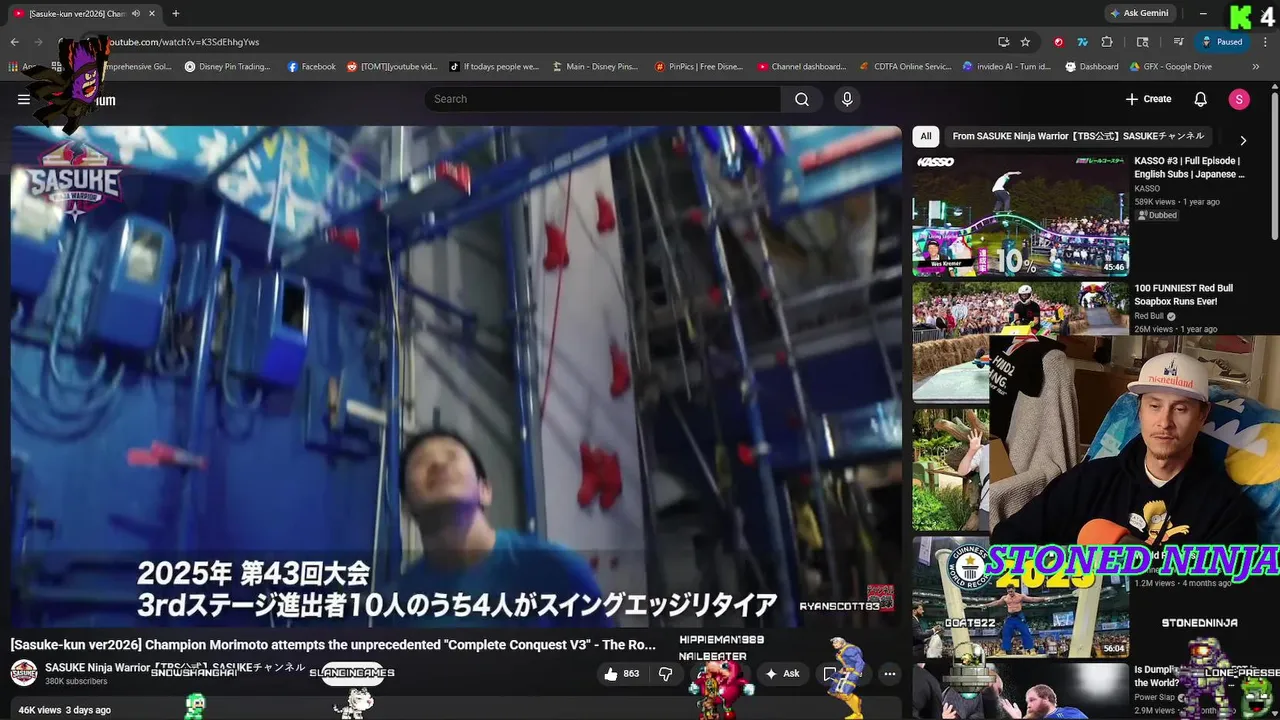Close the Sasuke-kun ver2026 tab
The height and width of the screenshot is (720, 1280).
point(150,14)
